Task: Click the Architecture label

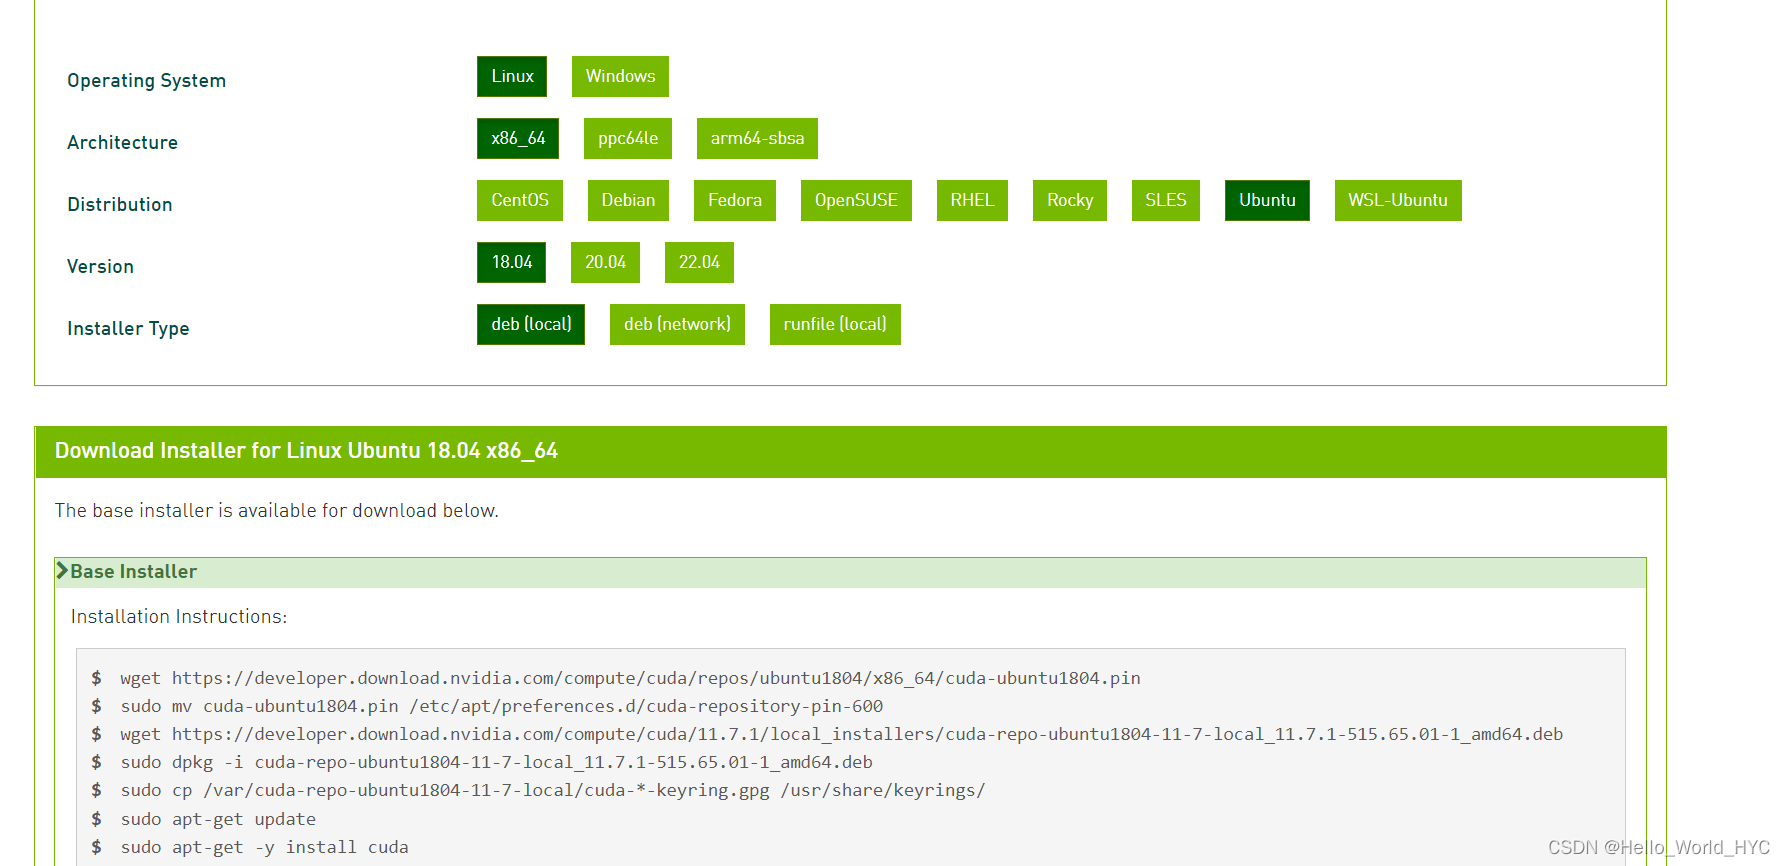Action: click(122, 143)
